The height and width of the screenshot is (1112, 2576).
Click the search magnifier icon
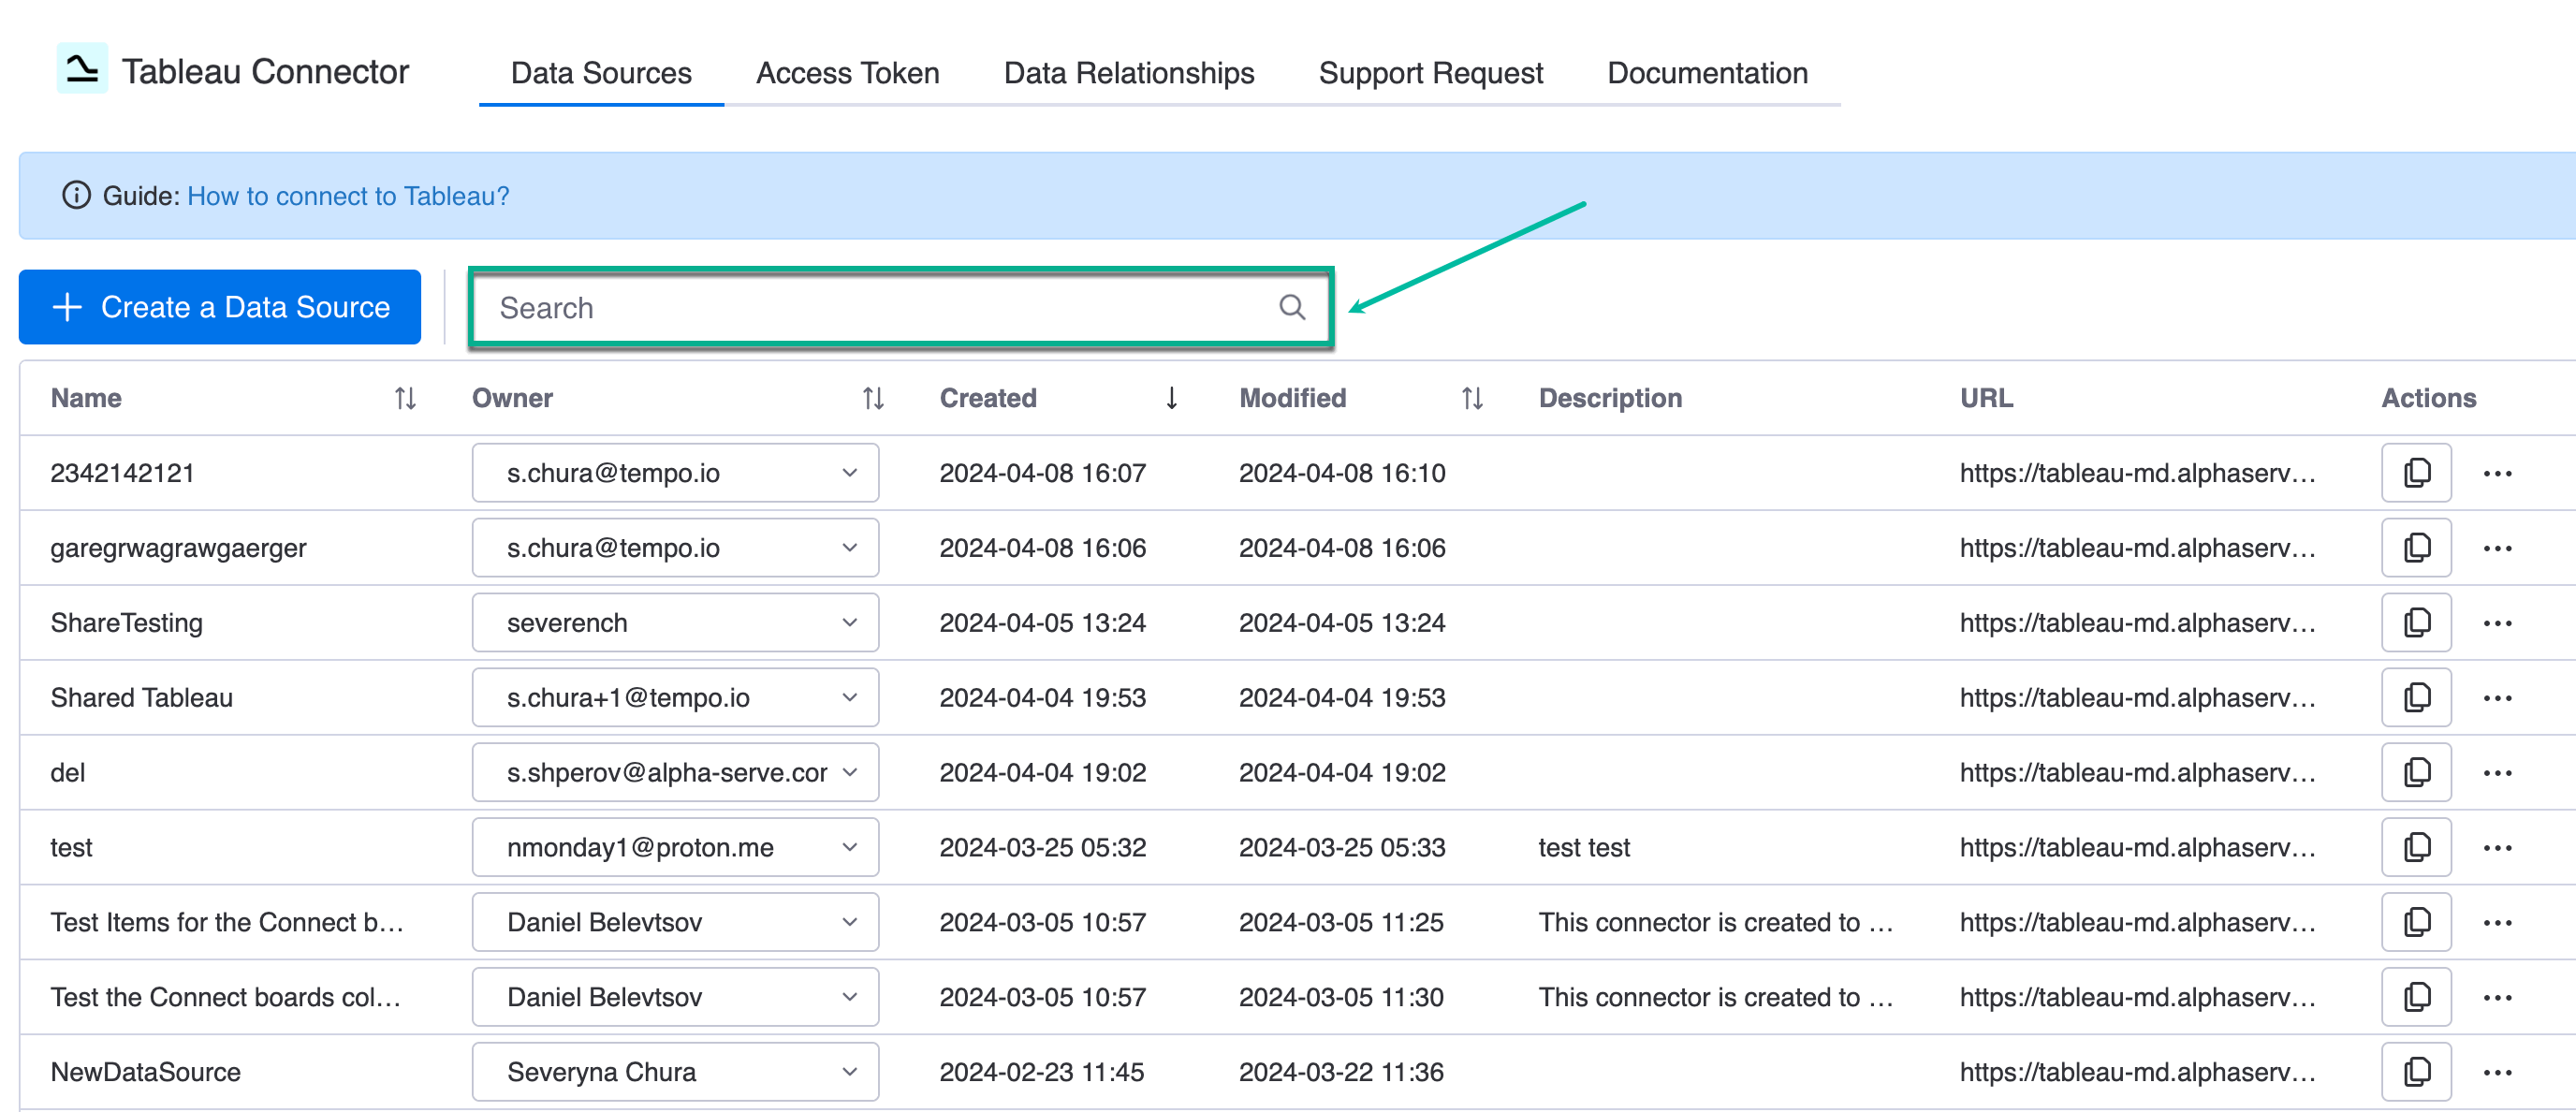pos(1291,308)
